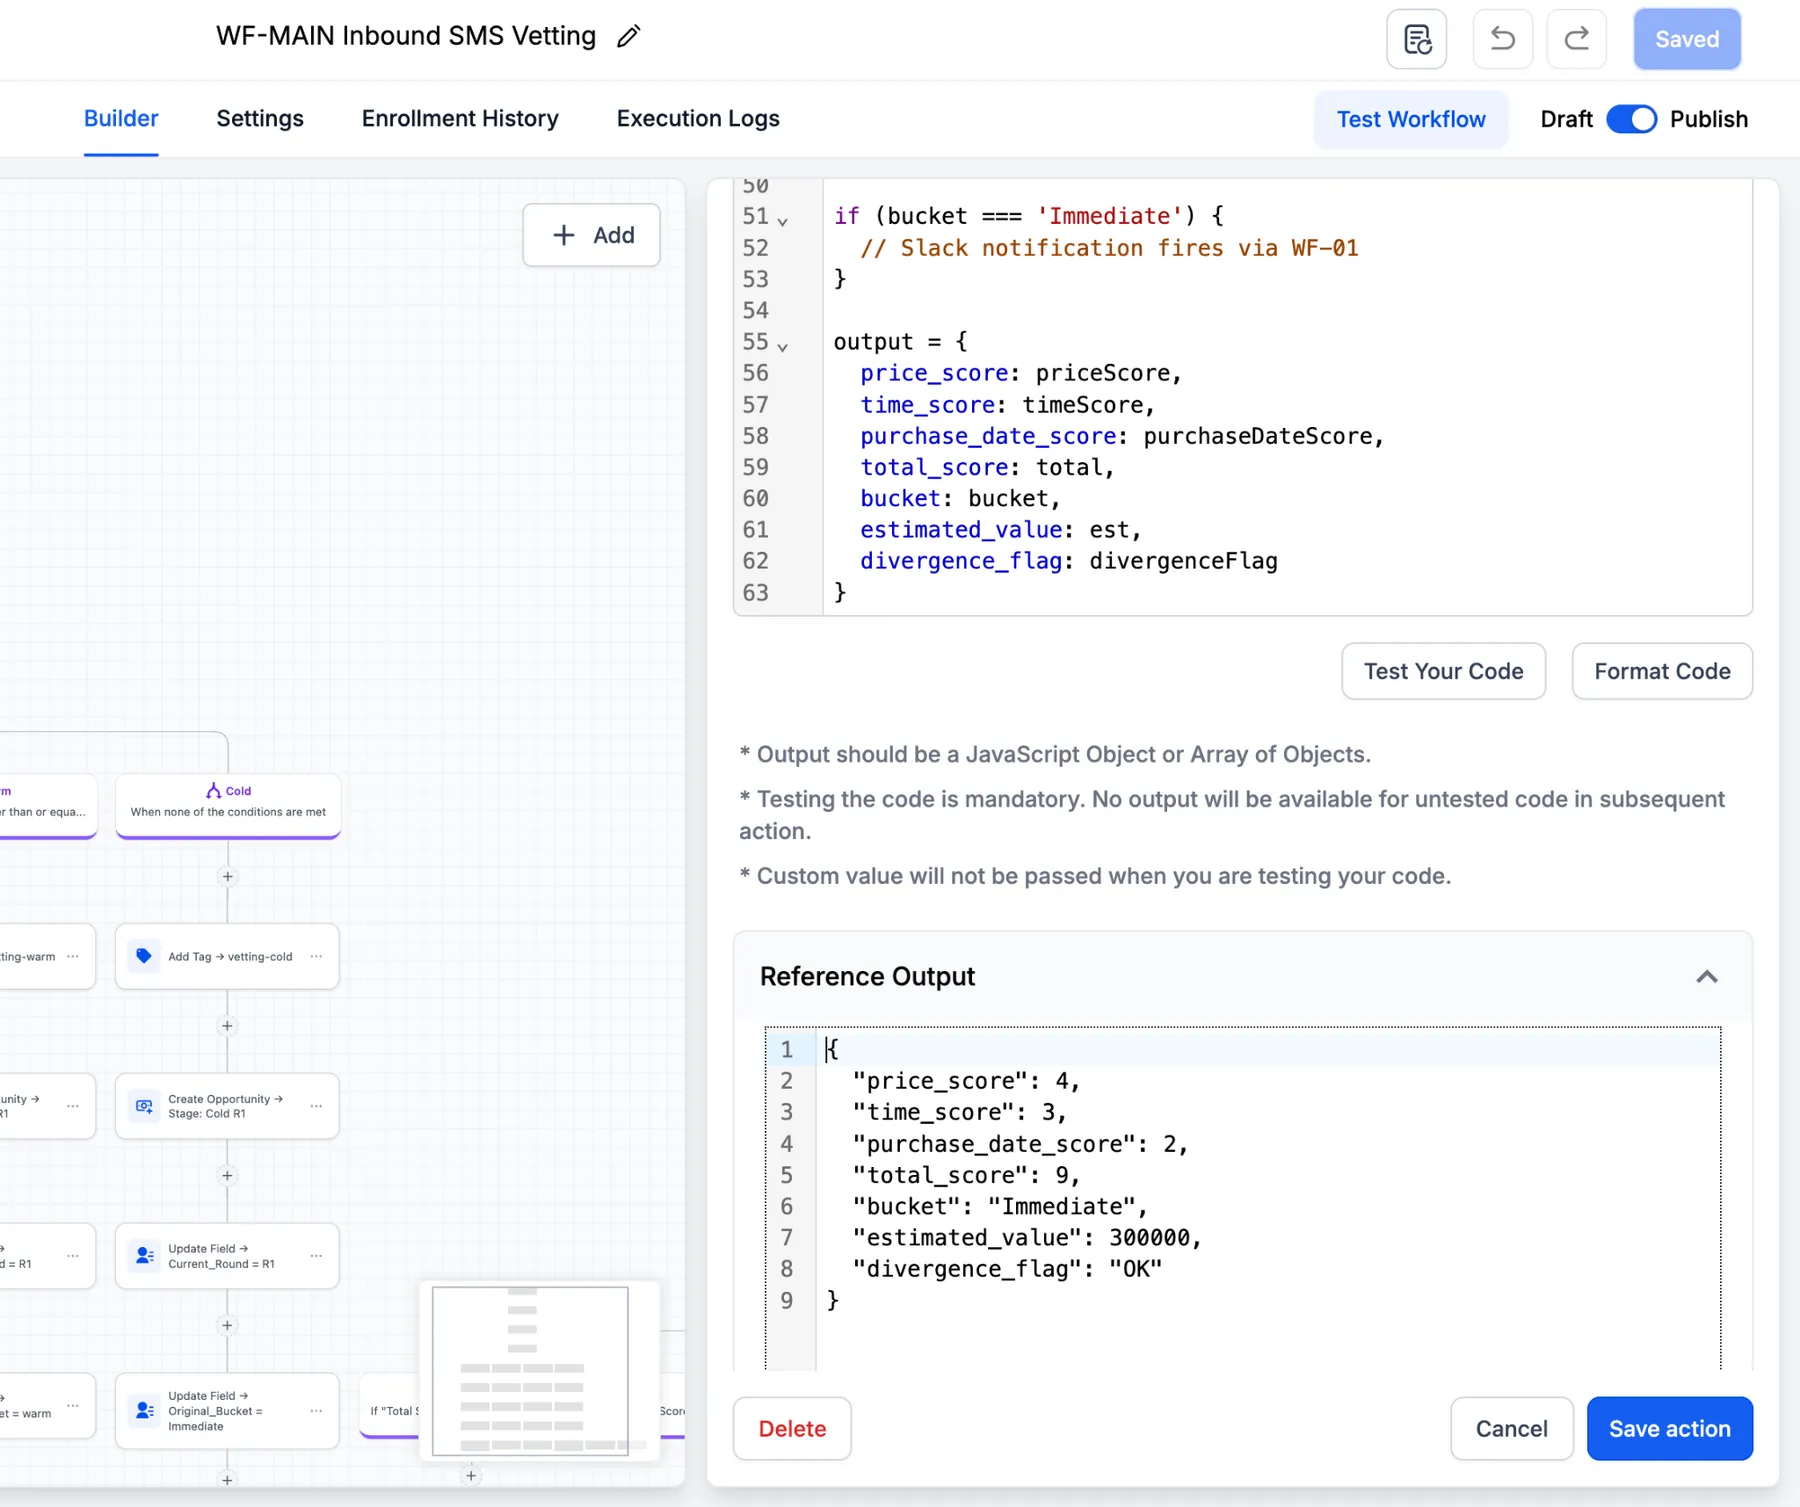Select the Update Field Current_Round = R1 node
Image resolution: width=1800 pixels, height=1507 pixels.
point(227,1256)
